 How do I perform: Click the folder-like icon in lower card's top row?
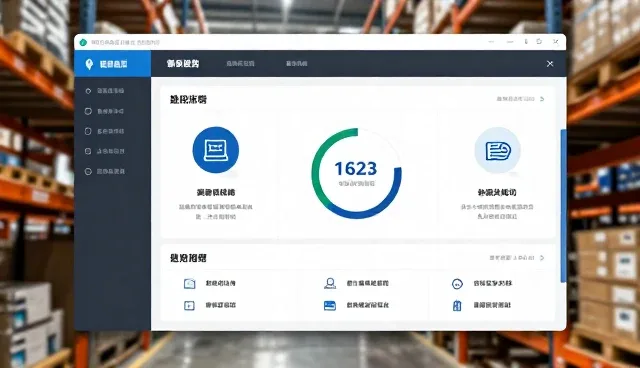[x=189, y=284]
